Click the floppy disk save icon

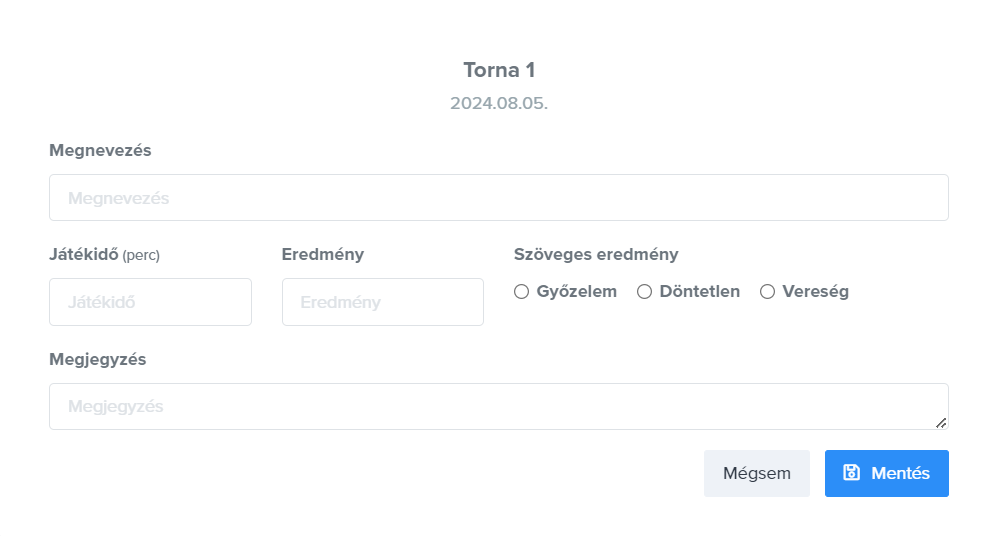(851, 473)
